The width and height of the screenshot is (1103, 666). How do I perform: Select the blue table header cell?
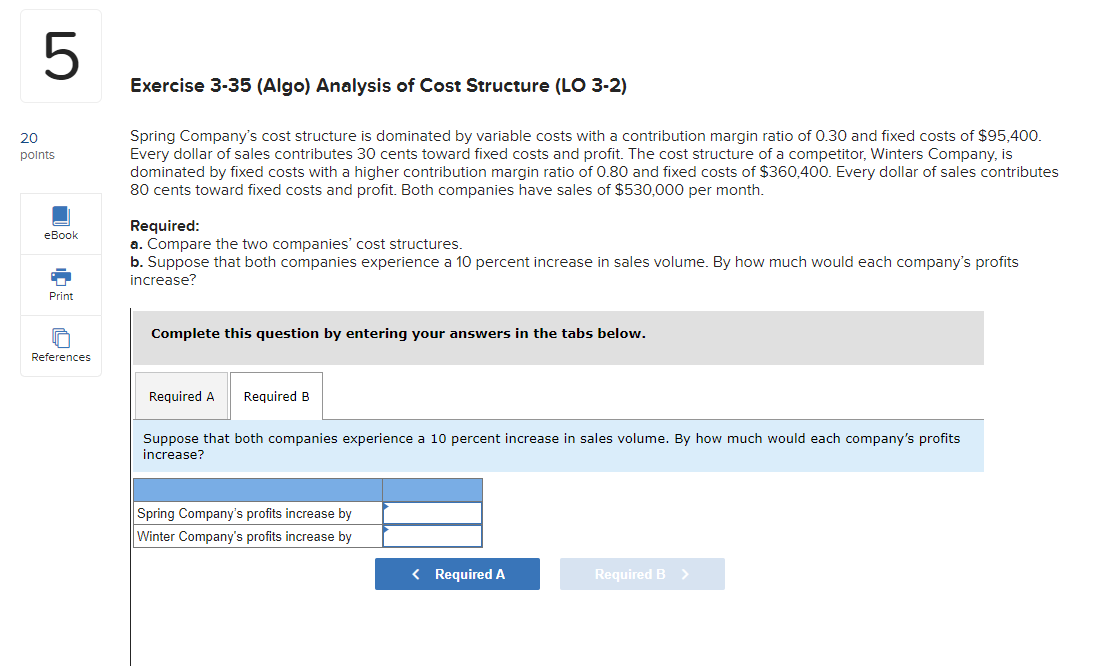(x=432, y=489)
